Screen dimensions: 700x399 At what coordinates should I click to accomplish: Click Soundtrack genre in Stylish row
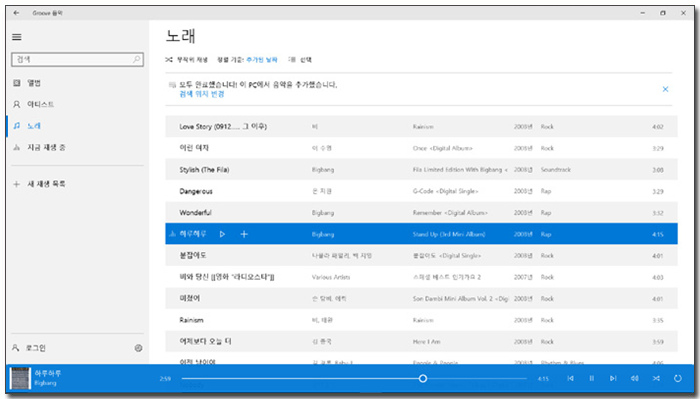pyautogui.click(x=555, y=170)
